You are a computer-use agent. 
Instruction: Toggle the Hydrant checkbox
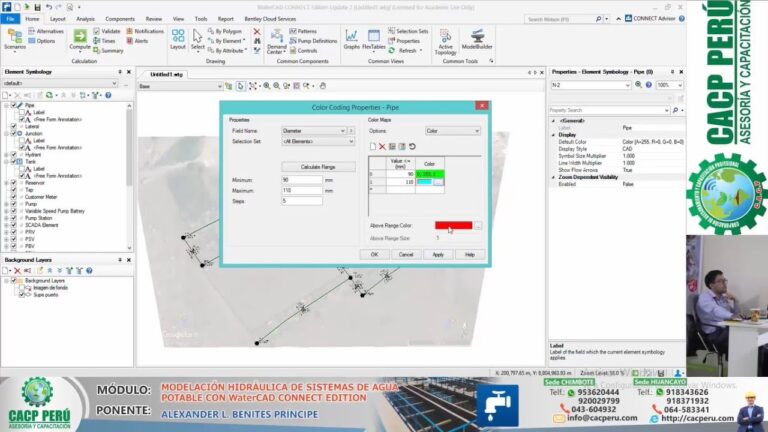(14, 155)
